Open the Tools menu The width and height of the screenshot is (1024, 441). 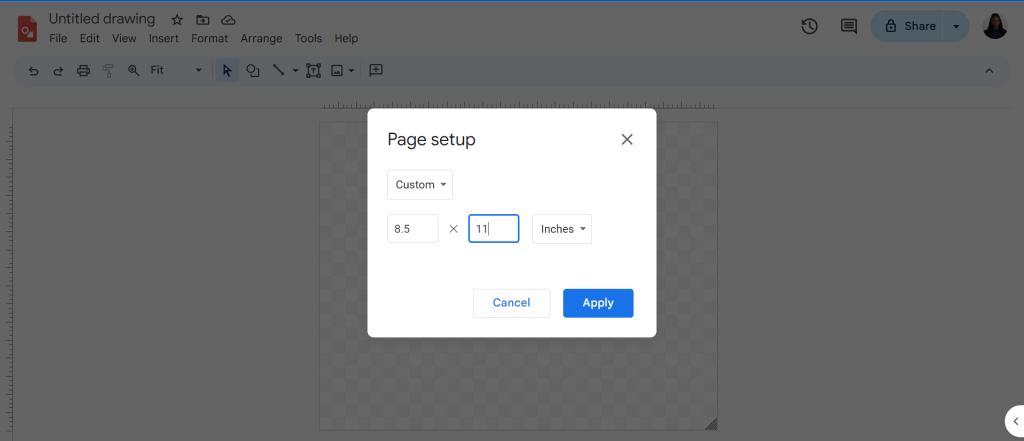[x=308, y=39]
